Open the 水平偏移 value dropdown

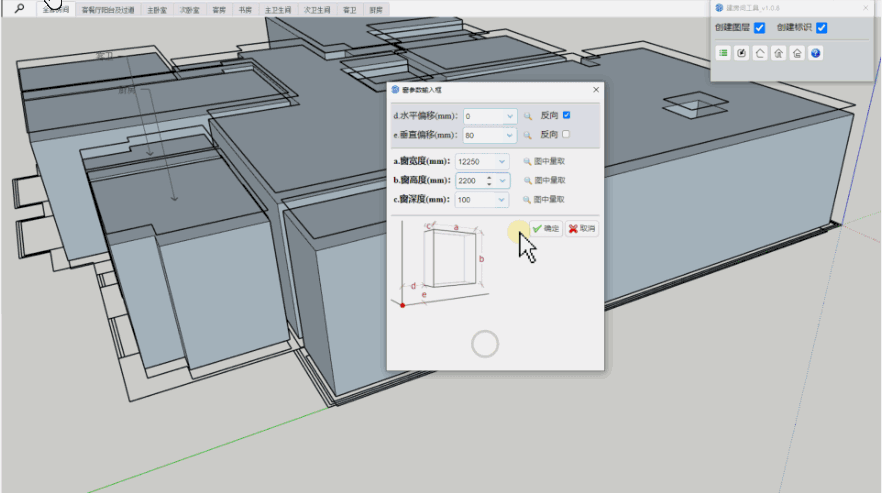[510, 116]
